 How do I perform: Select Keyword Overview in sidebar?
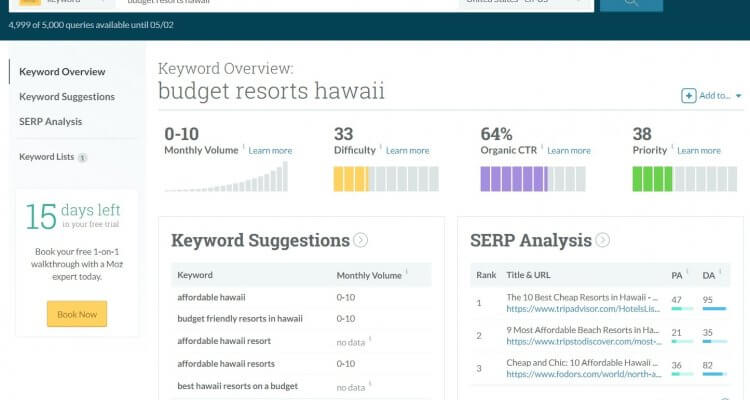coord(62,72)
